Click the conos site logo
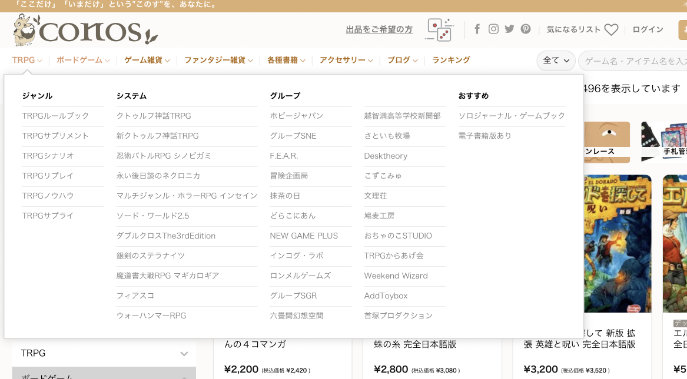Image resolution: width=687 pixels, height=379 pixels. coord(85,30)
